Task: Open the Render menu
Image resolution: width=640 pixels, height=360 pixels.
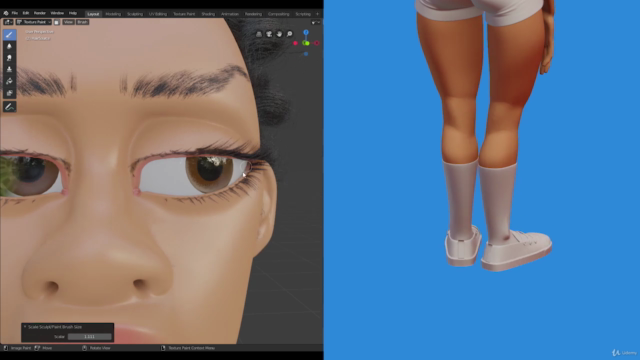Action: (x=40, y=13)
